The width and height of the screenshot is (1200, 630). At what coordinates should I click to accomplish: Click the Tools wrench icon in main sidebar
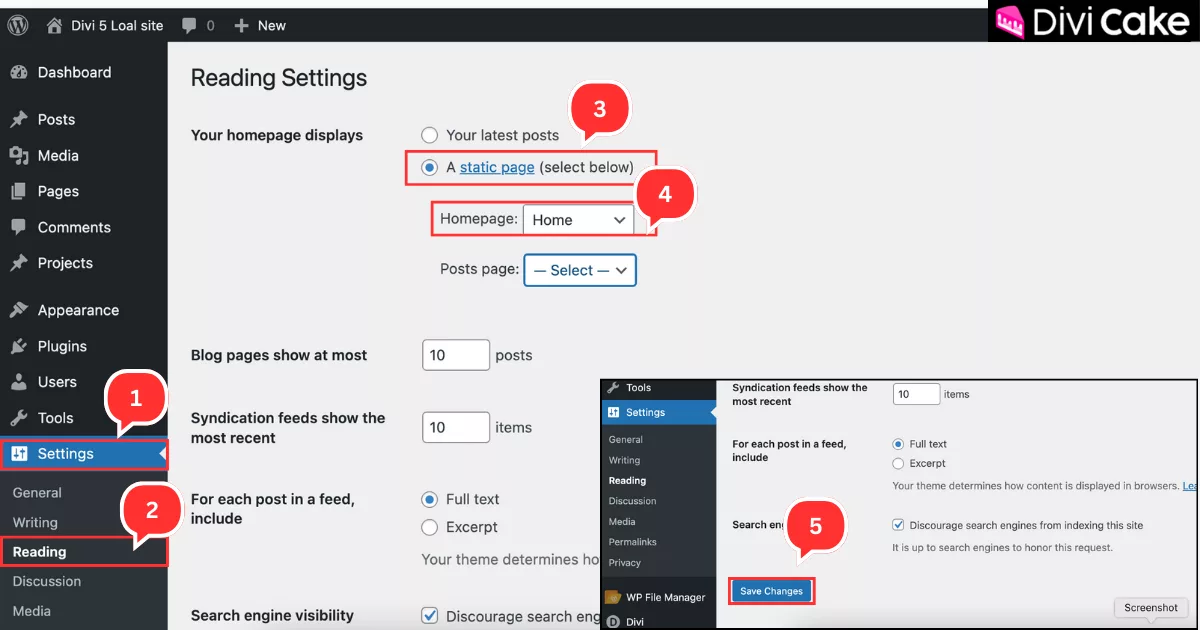click(x=19, y=418)
